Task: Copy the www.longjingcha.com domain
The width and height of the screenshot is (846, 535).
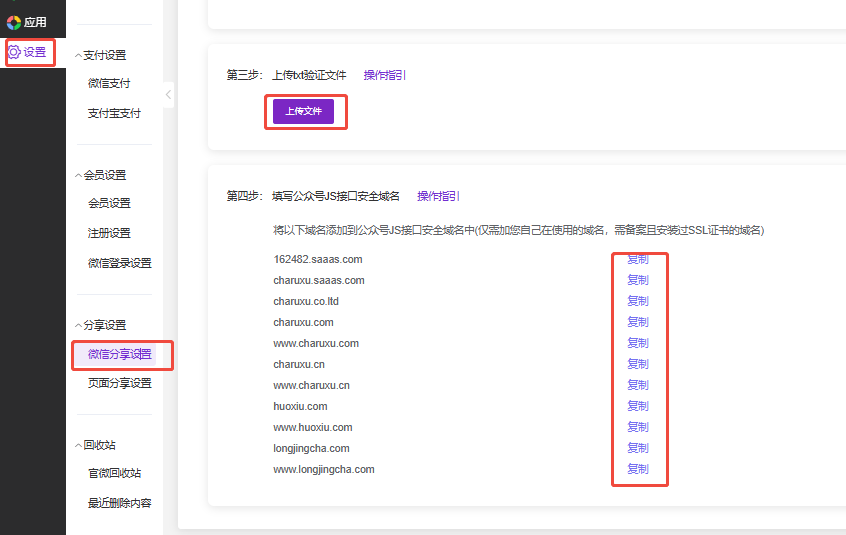Action: (x=637, y=469)
